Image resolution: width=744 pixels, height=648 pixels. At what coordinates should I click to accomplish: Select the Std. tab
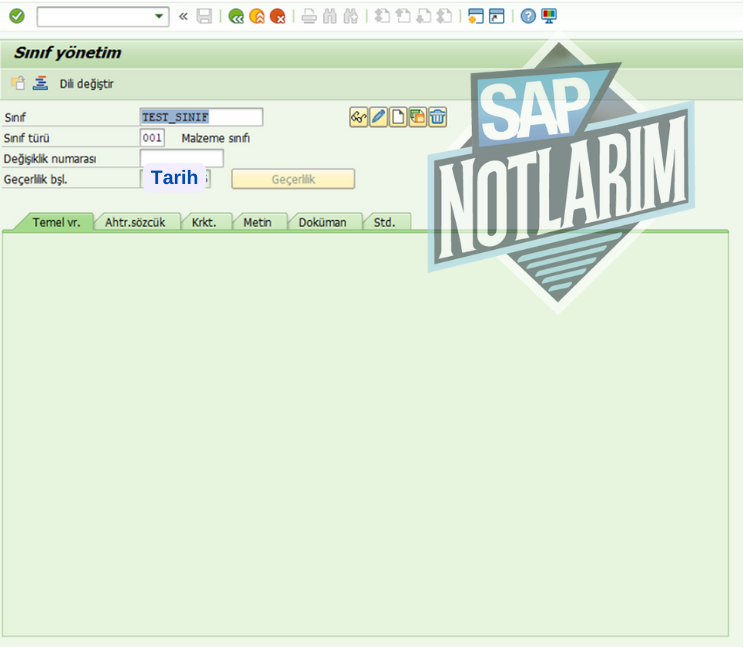(x=384, y=222)
